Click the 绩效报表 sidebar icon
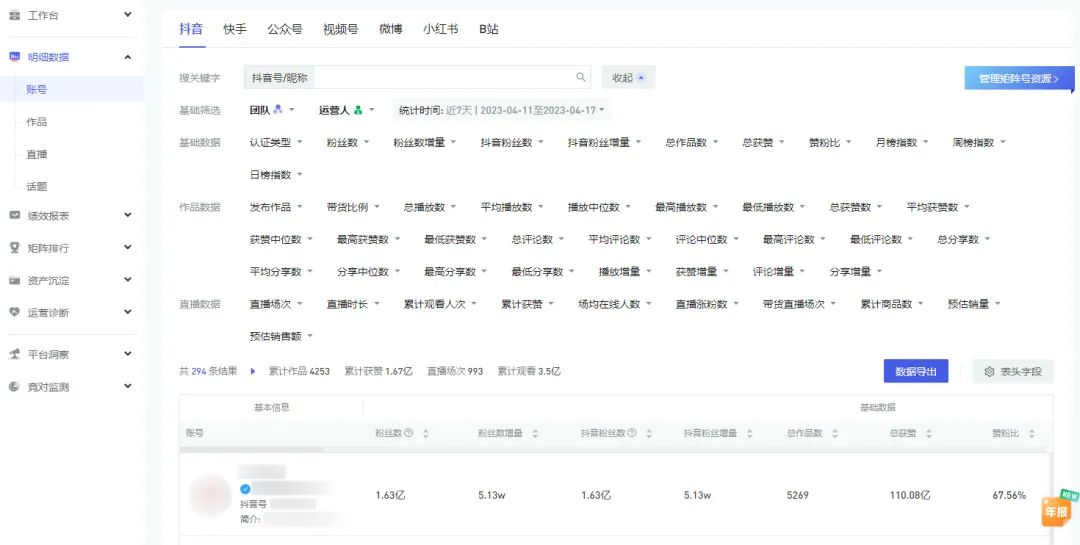 coord(14,216)
